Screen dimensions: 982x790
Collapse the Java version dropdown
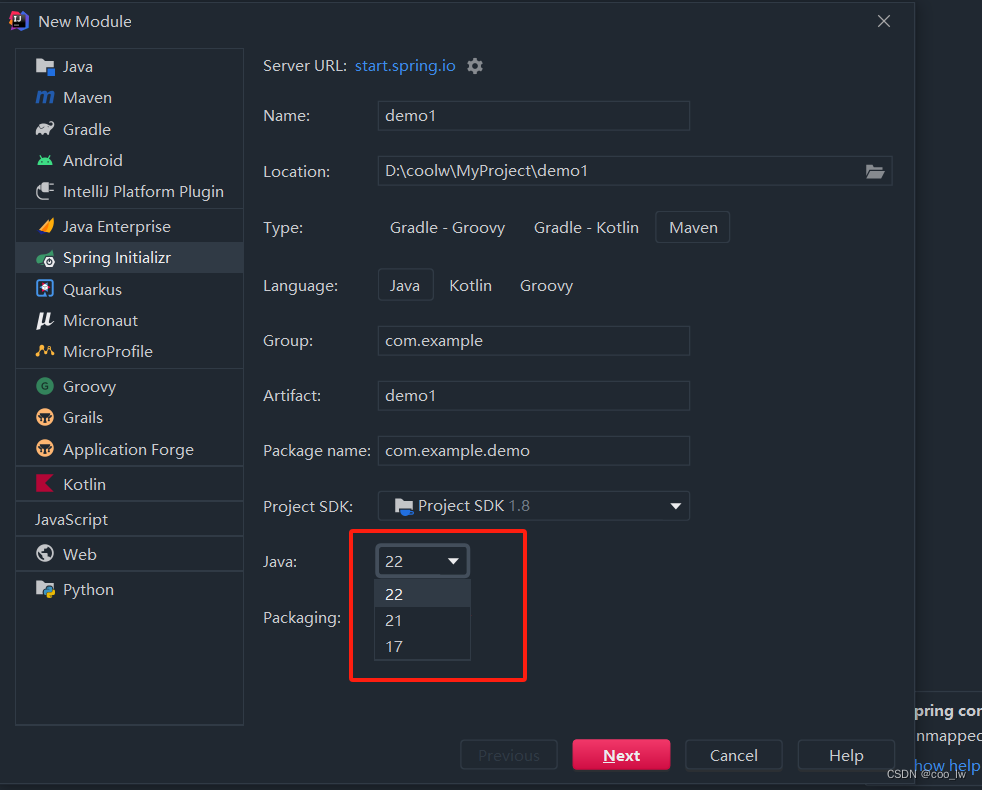pos(453,561)
